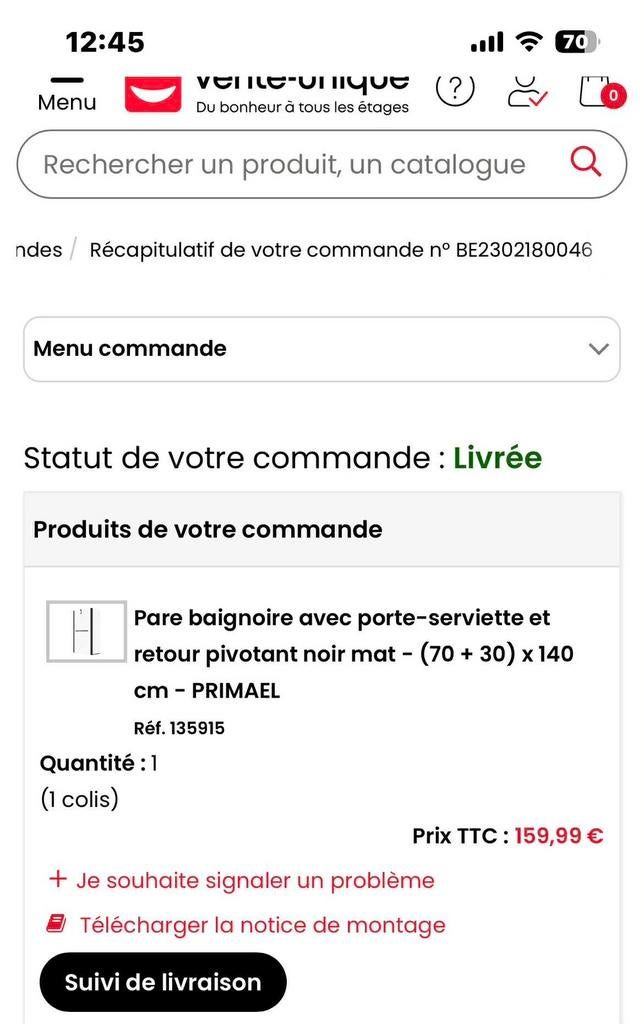The image size is (644, 1024).
Task: Toggle the cart badge showing 0 items
Action: click(x=612, y=96)
